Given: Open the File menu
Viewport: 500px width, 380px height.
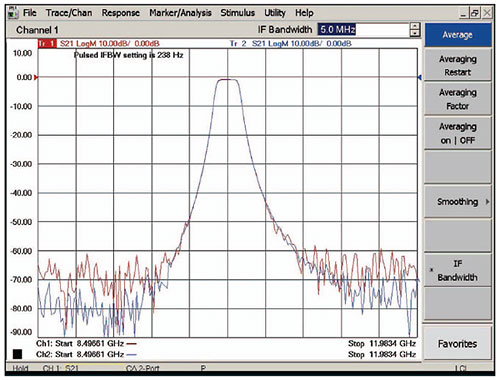Looking at the screenshot, I should click(29, 13).
